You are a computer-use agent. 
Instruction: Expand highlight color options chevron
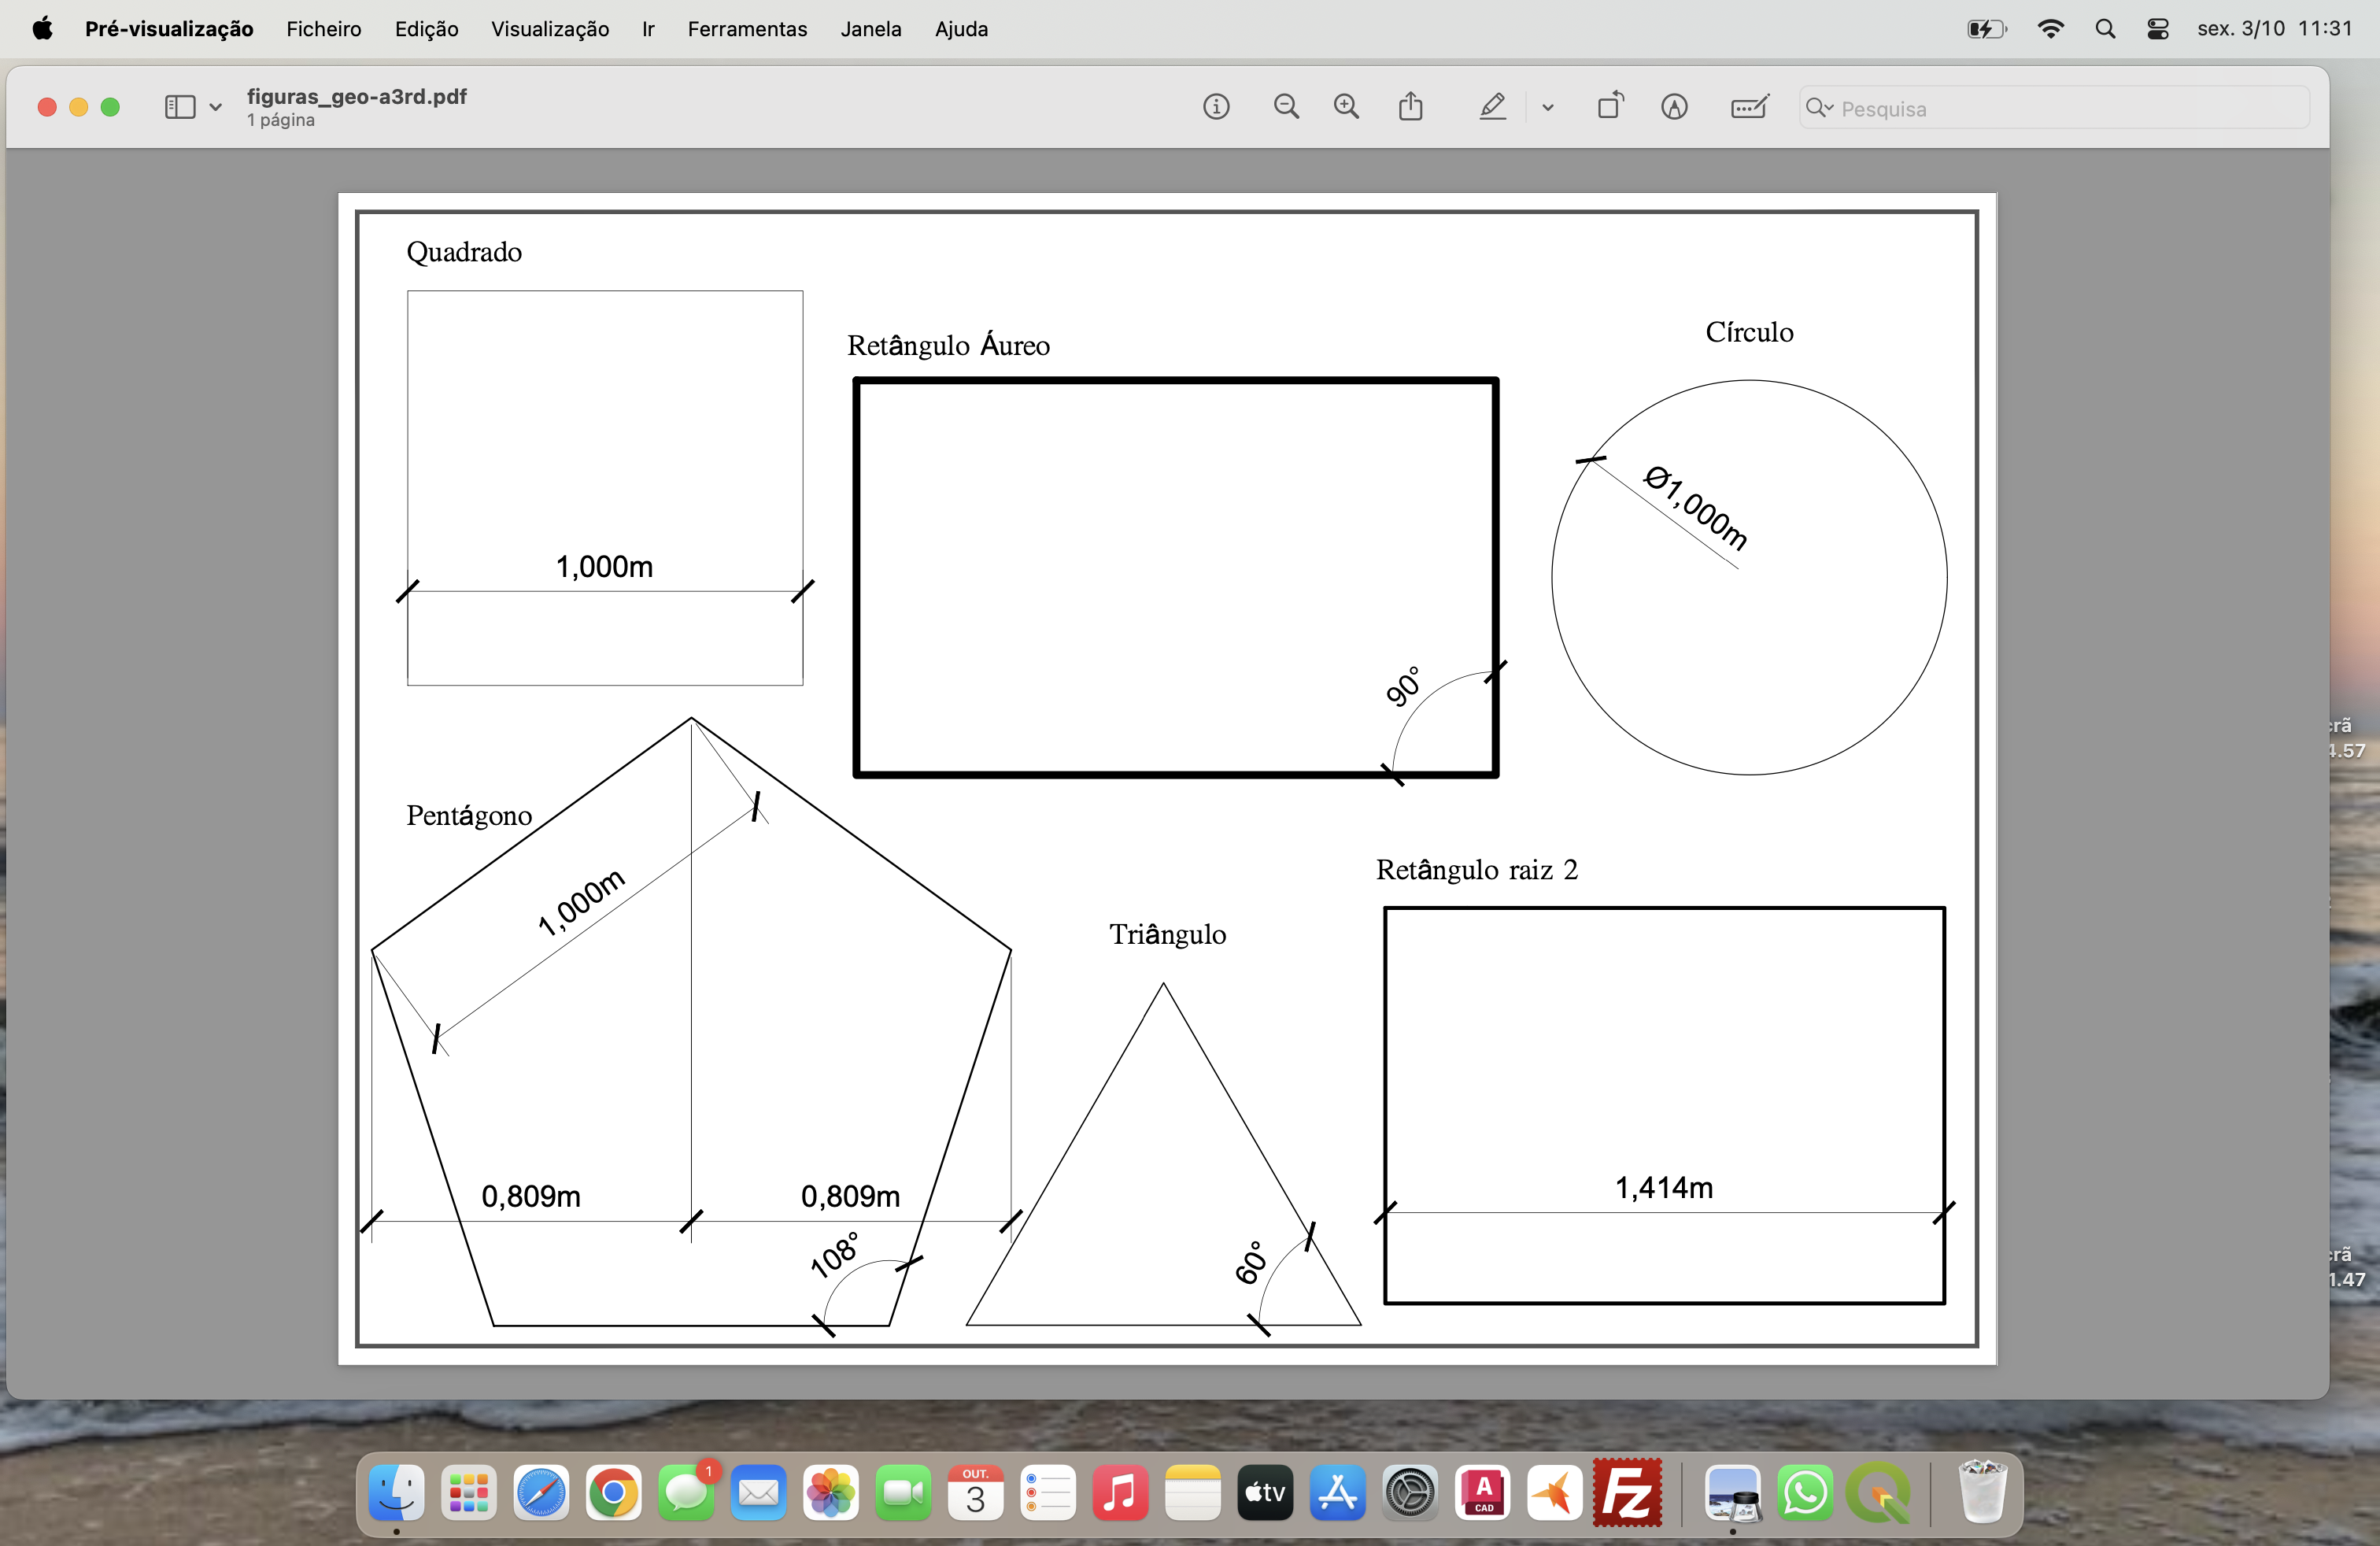1547,108
